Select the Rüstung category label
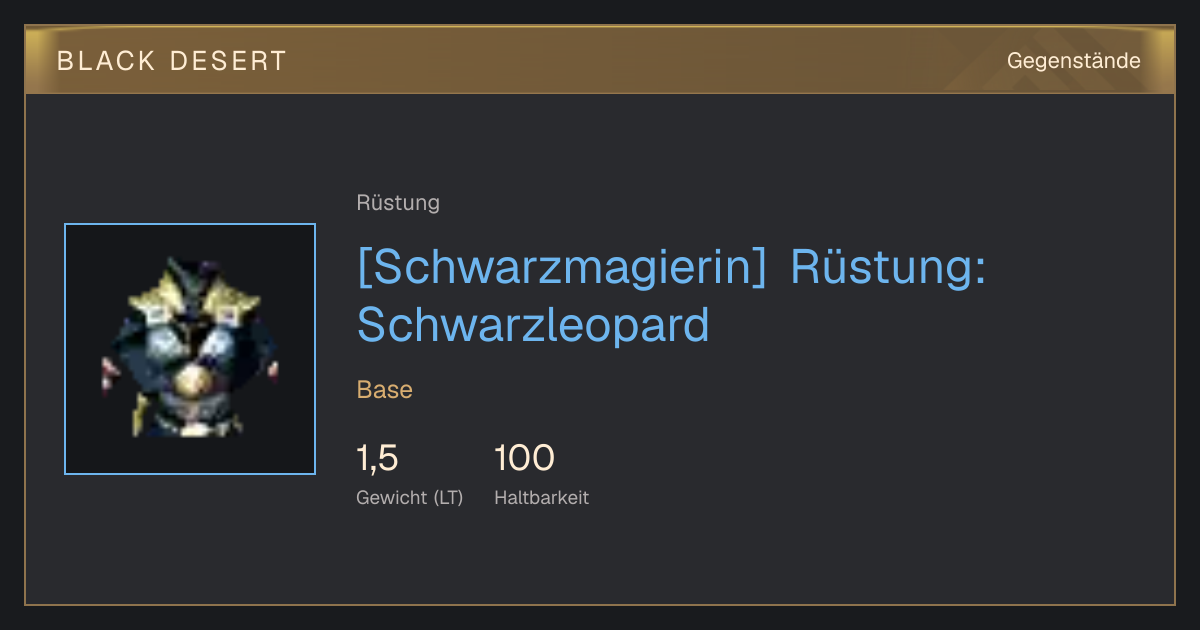The height and width of the screenshot is (630, 1200). 398,203
